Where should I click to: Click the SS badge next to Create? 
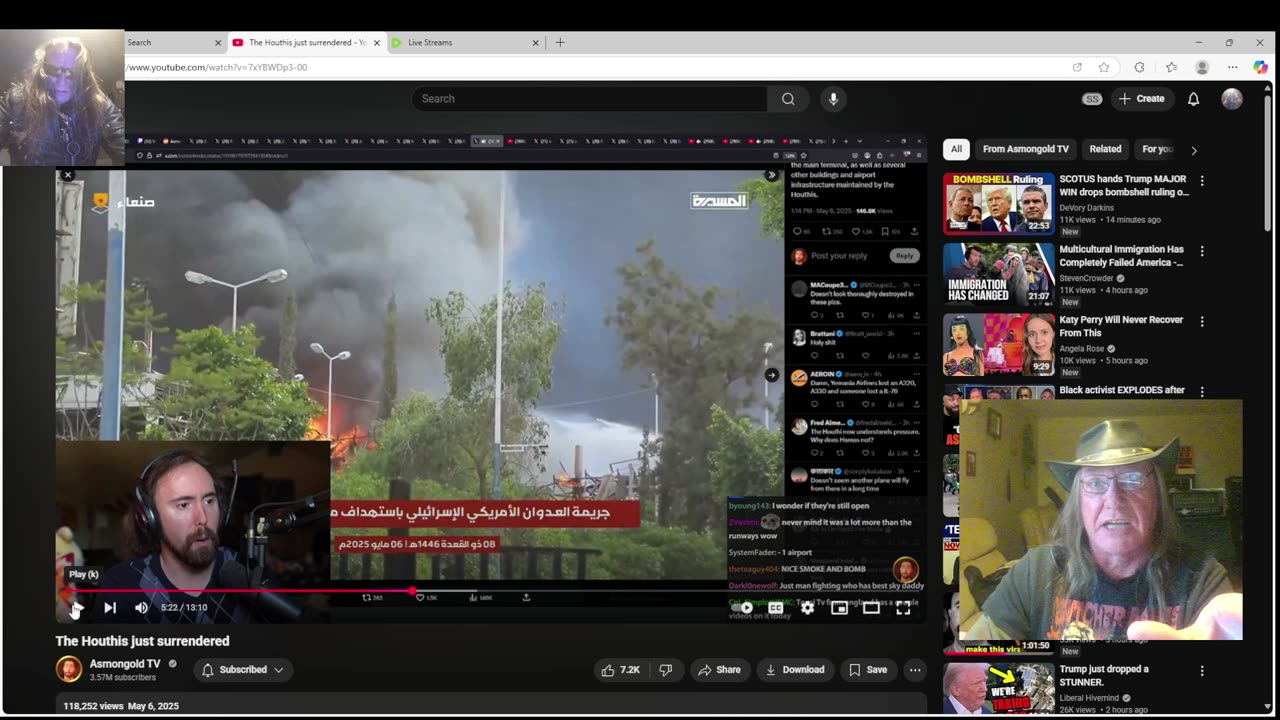[x=1092, y=99]
